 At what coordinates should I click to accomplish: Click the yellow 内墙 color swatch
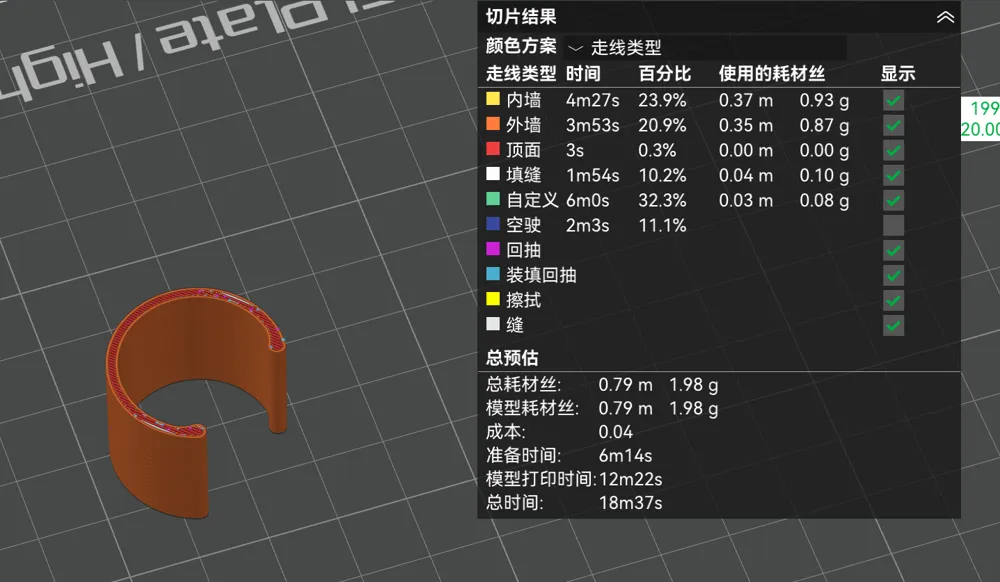tap(493, 99)
